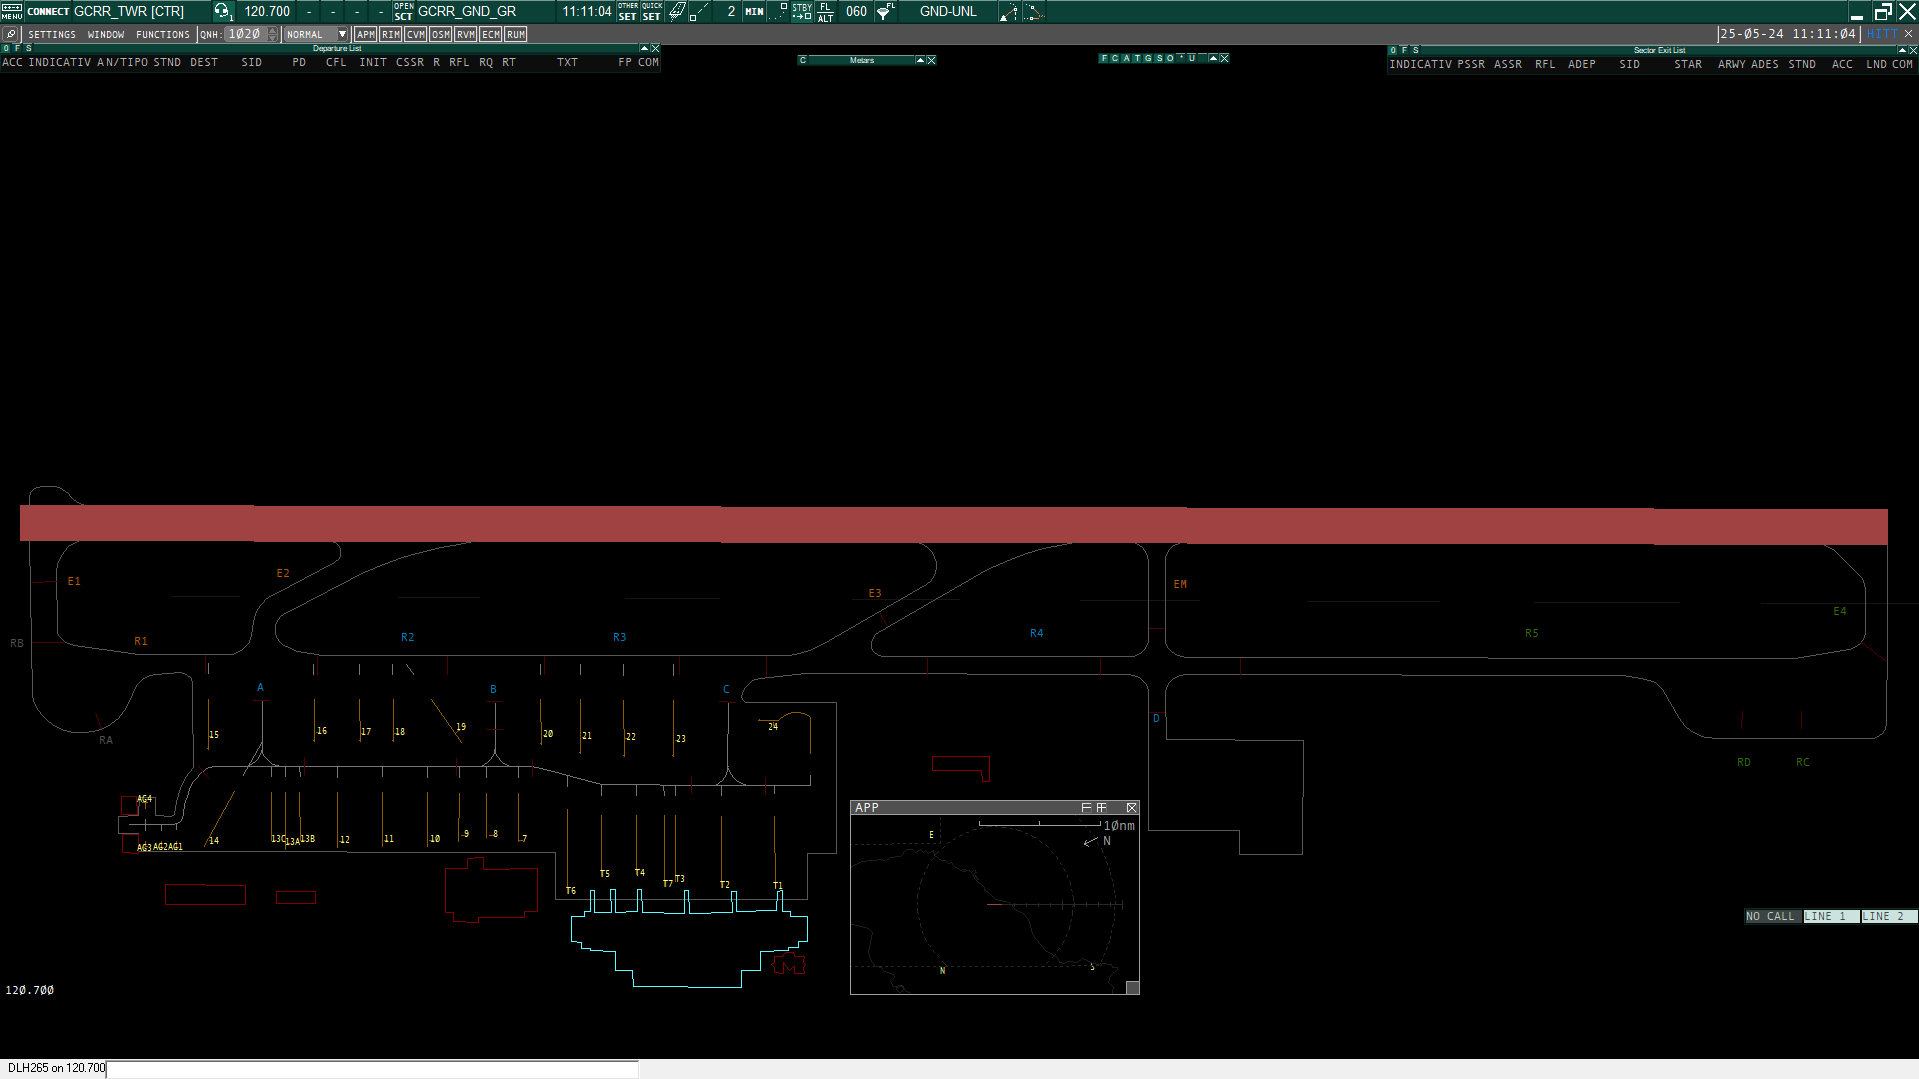Viewport: 1919px width, 1079px height.
Task: Select the route draw tool icon
Action: (1009, 12)
